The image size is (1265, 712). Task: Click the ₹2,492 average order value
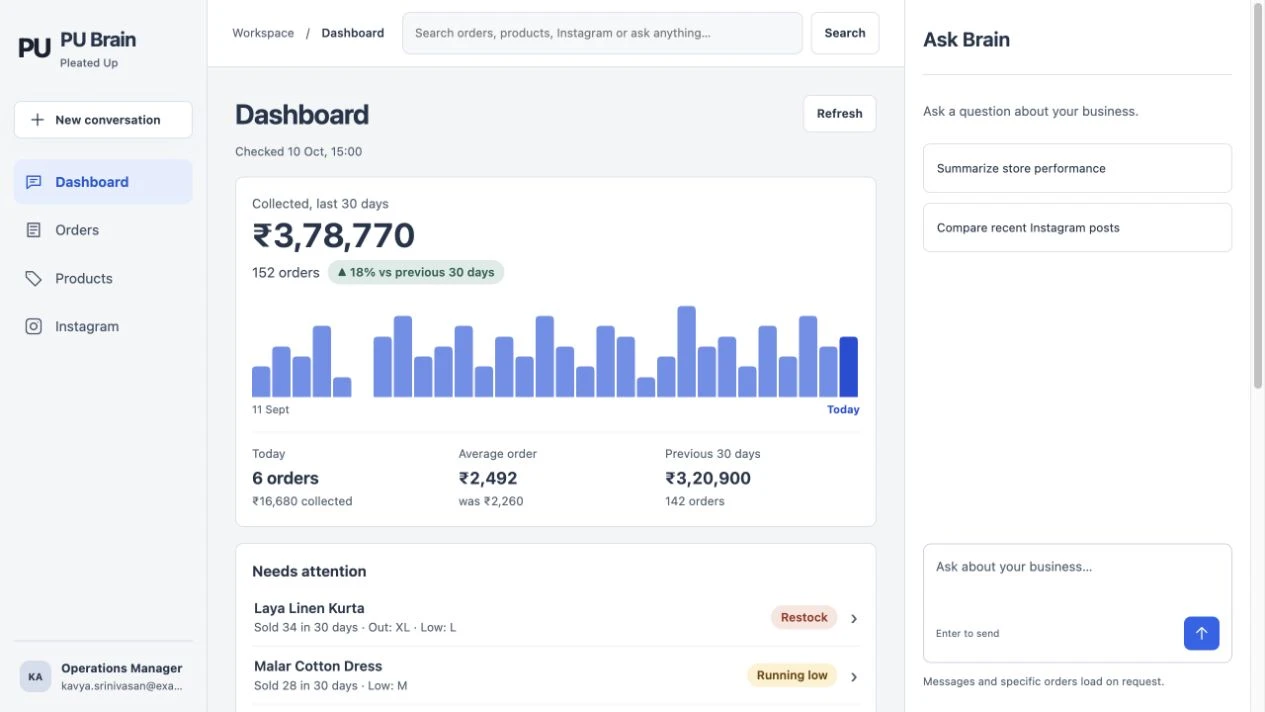click(x=488, y=478)
